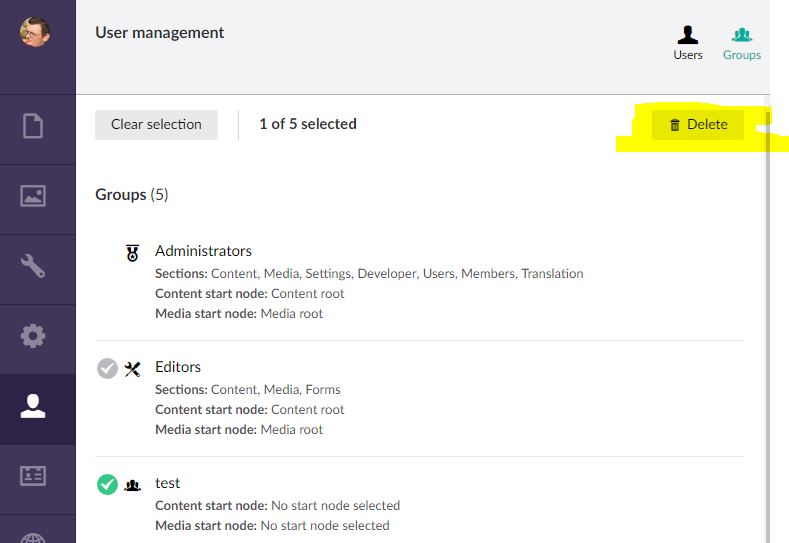This screenshot has width=789, height=543.
Task: Toggle the grey checkmark on Editors group
Action: click(x=107, y=369)
